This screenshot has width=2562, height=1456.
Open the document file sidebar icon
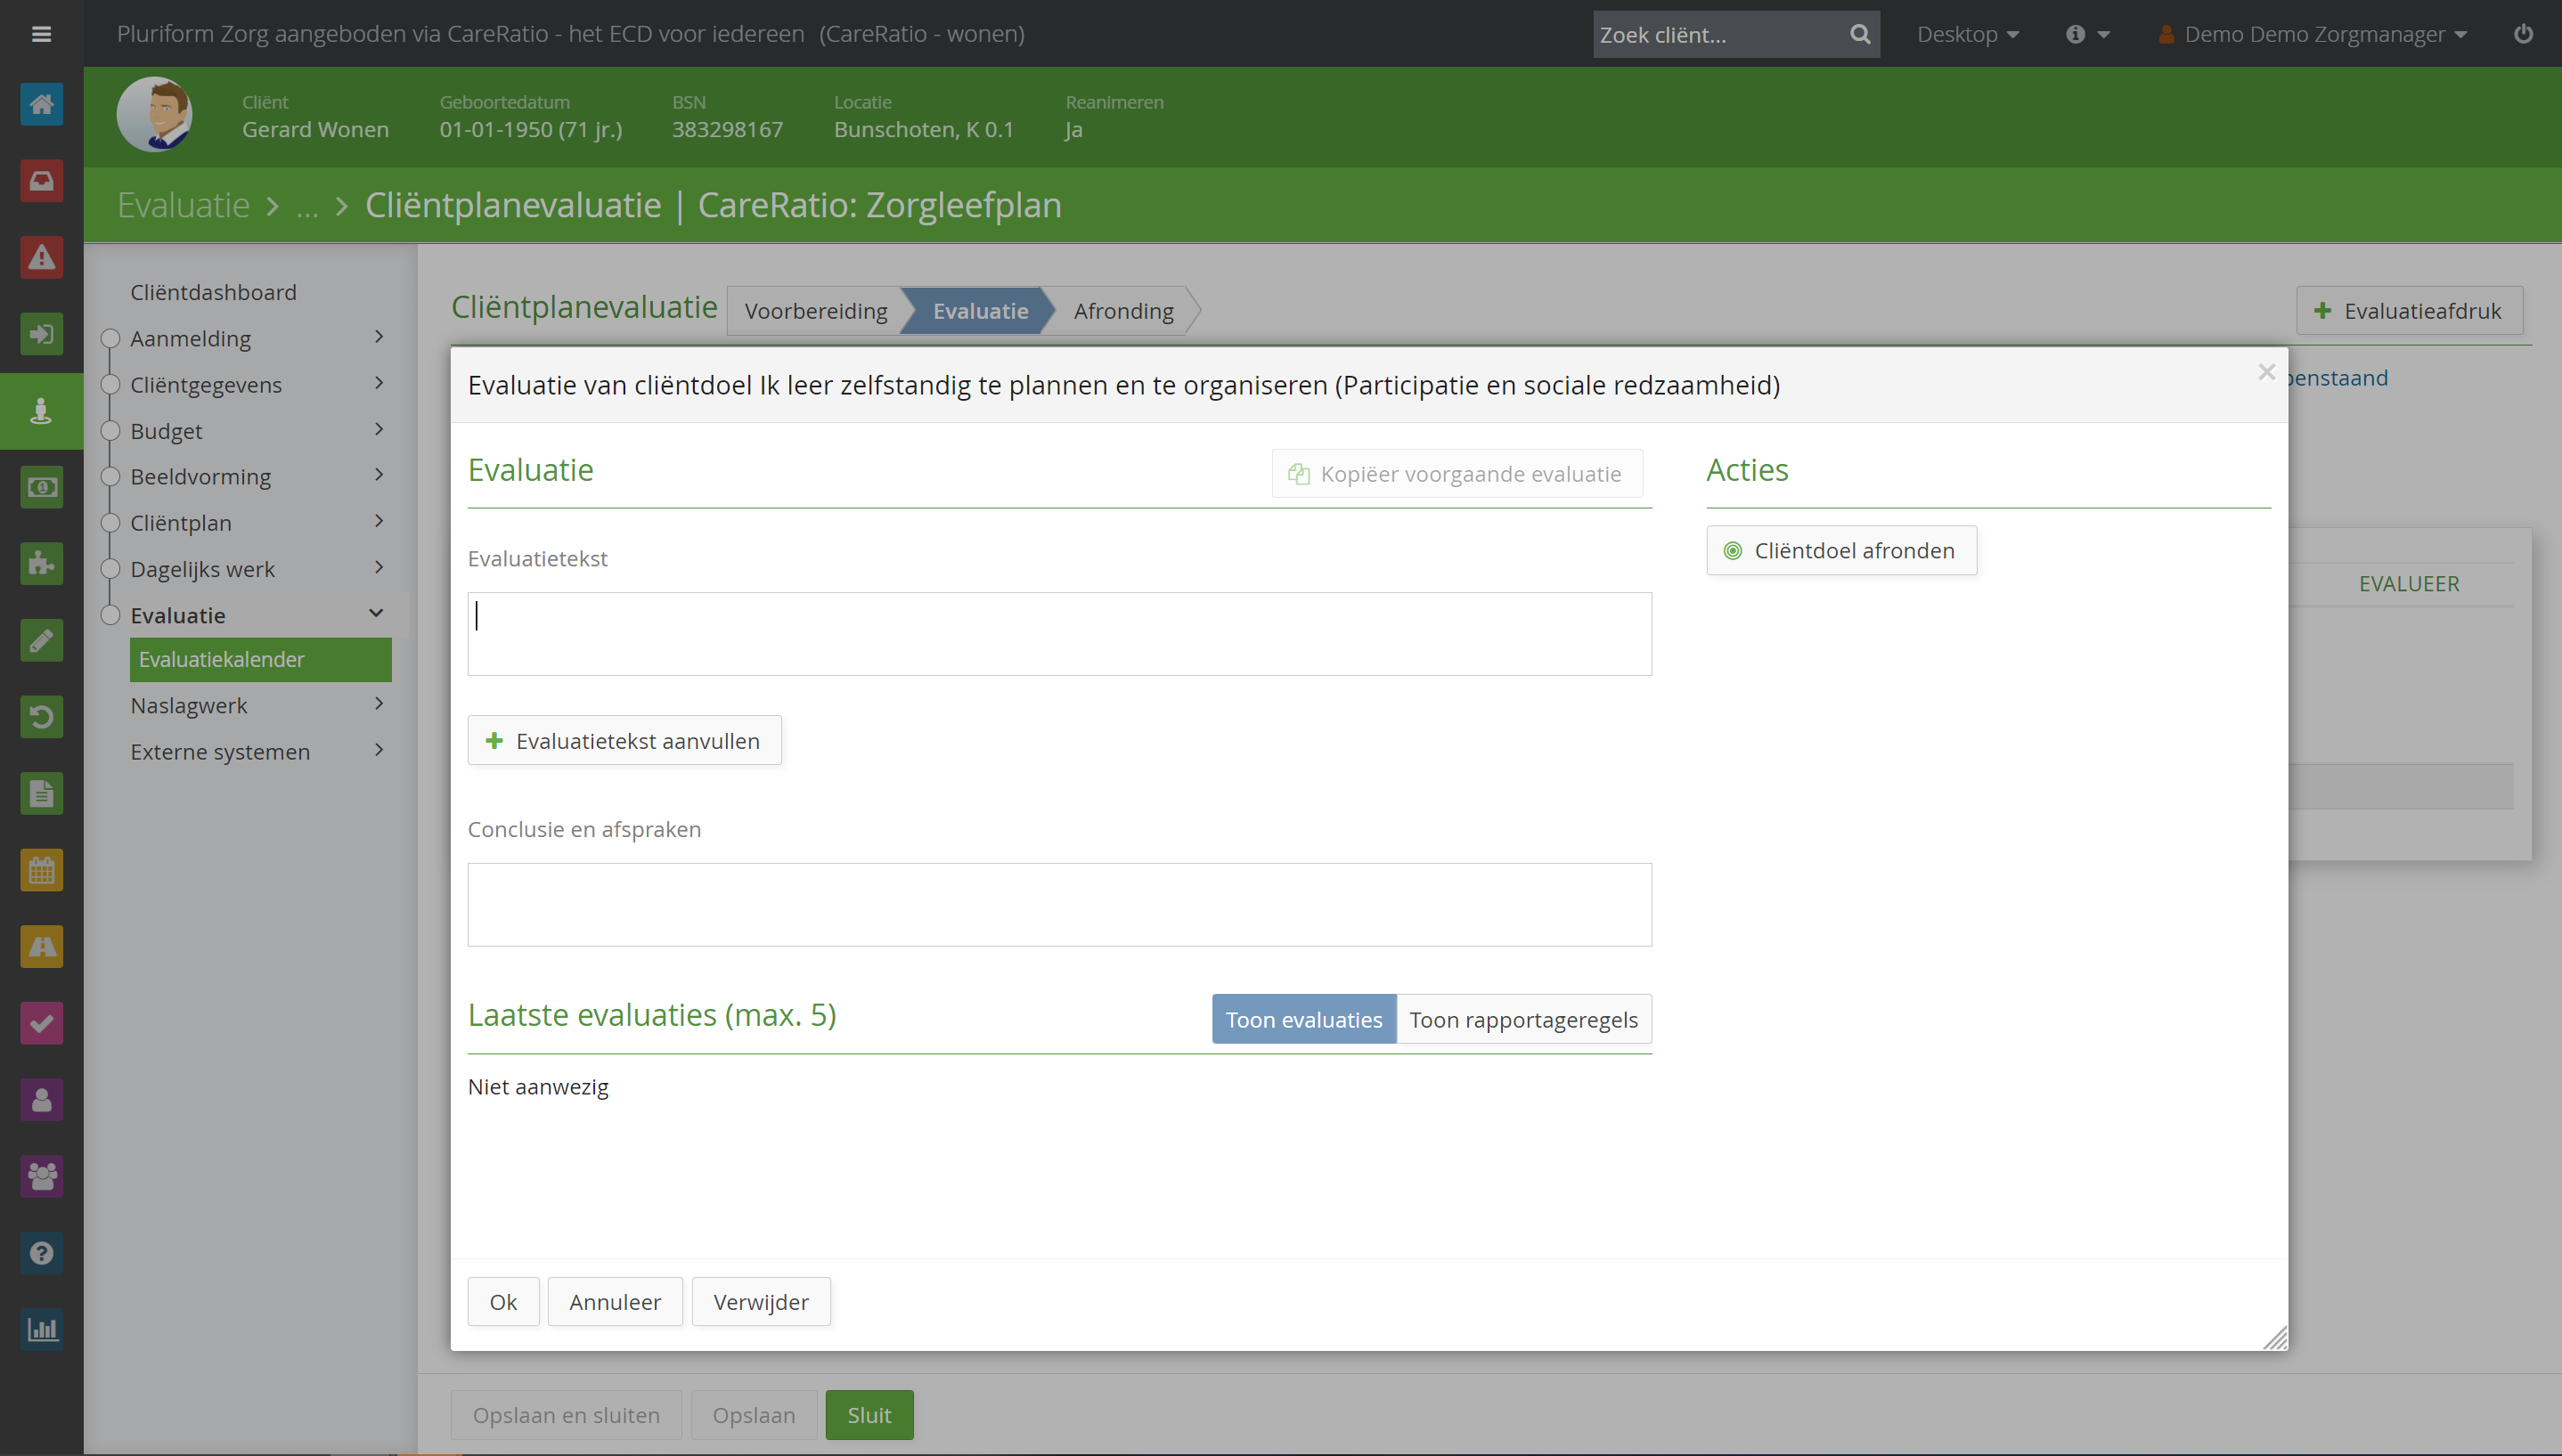pos(41,794)
